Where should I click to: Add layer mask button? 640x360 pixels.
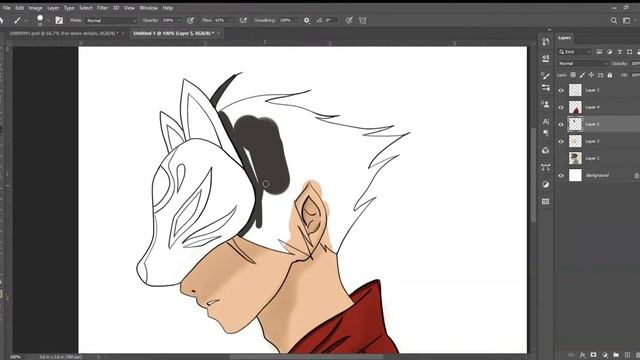[x=593, y=355]
